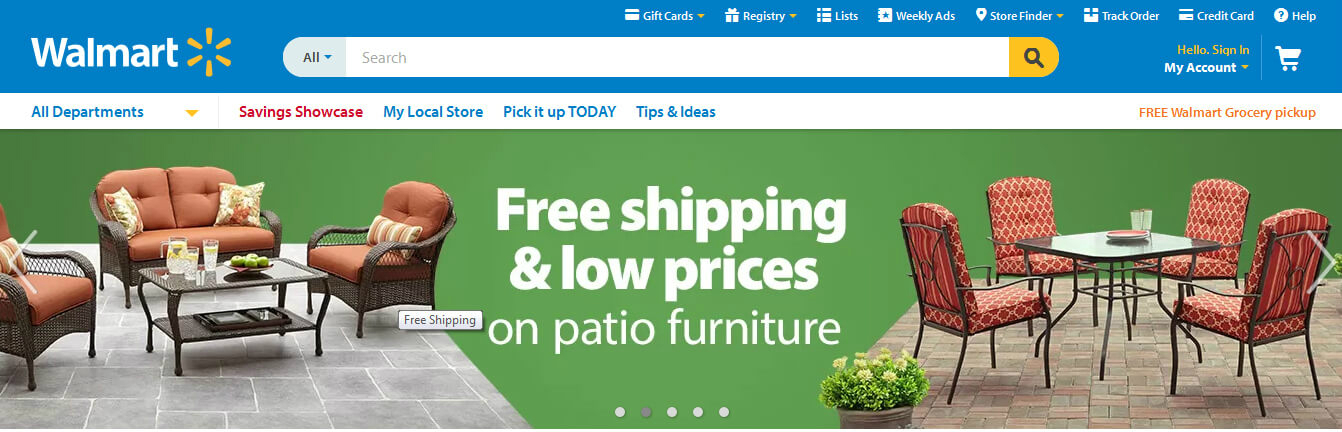Go to Pick it up TODAY

(x=559, y=112)
